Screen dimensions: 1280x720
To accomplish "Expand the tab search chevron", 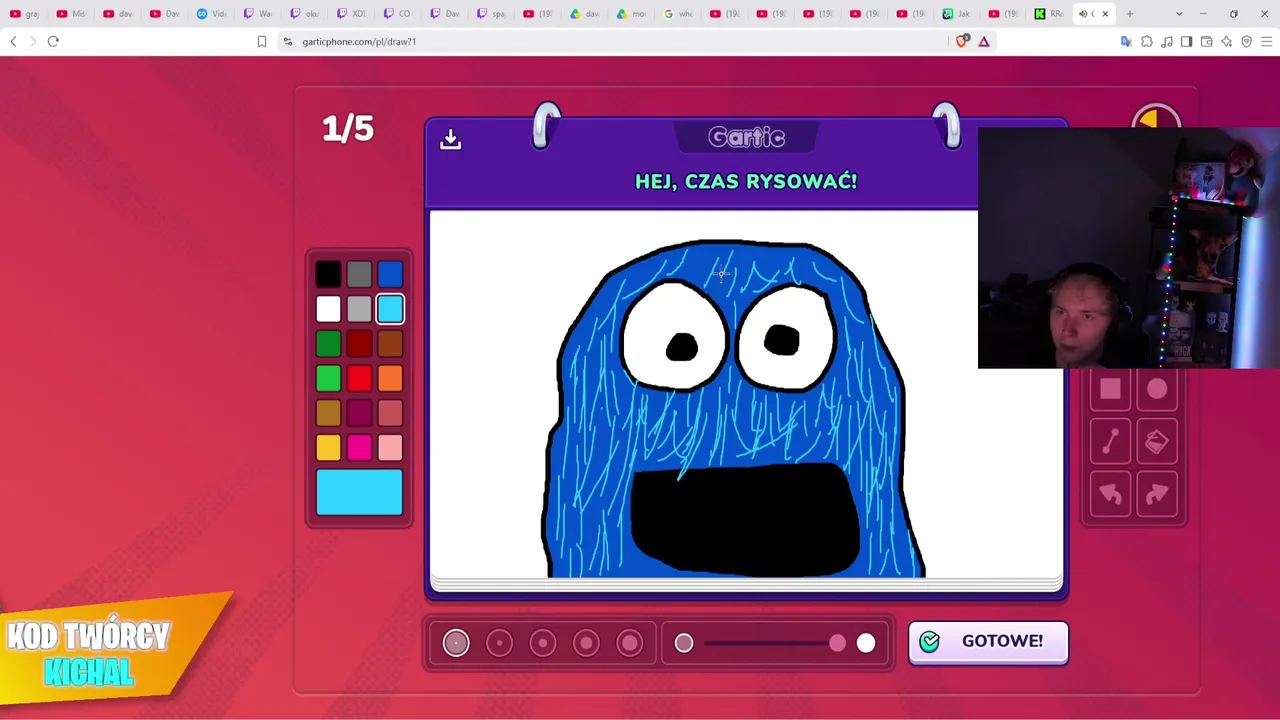I will (x=1179, y=14).
